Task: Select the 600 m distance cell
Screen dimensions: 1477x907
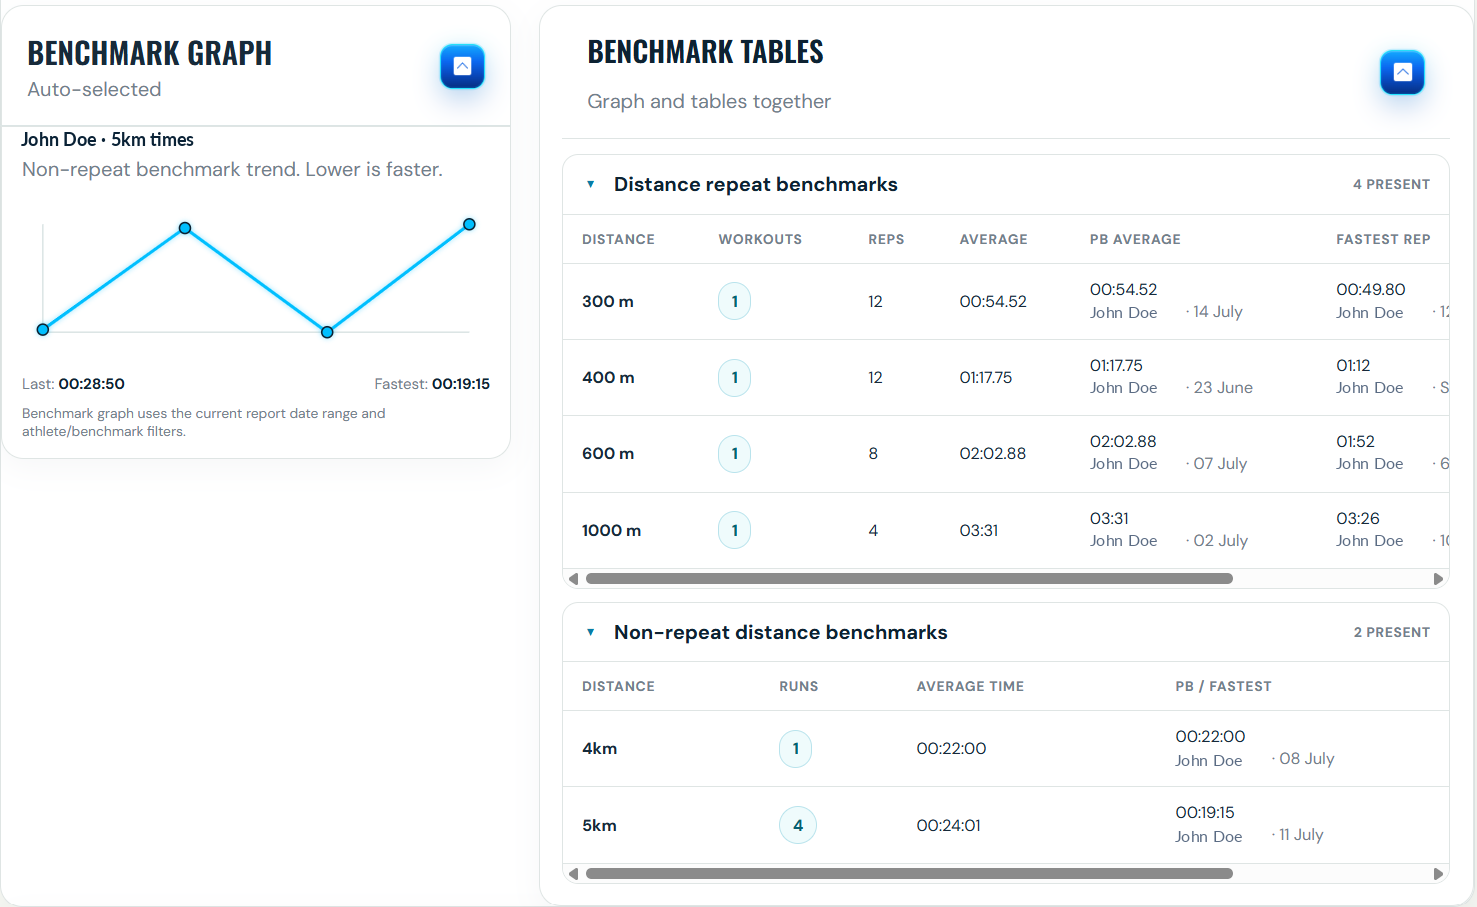Action: click(x=608, y=453)
